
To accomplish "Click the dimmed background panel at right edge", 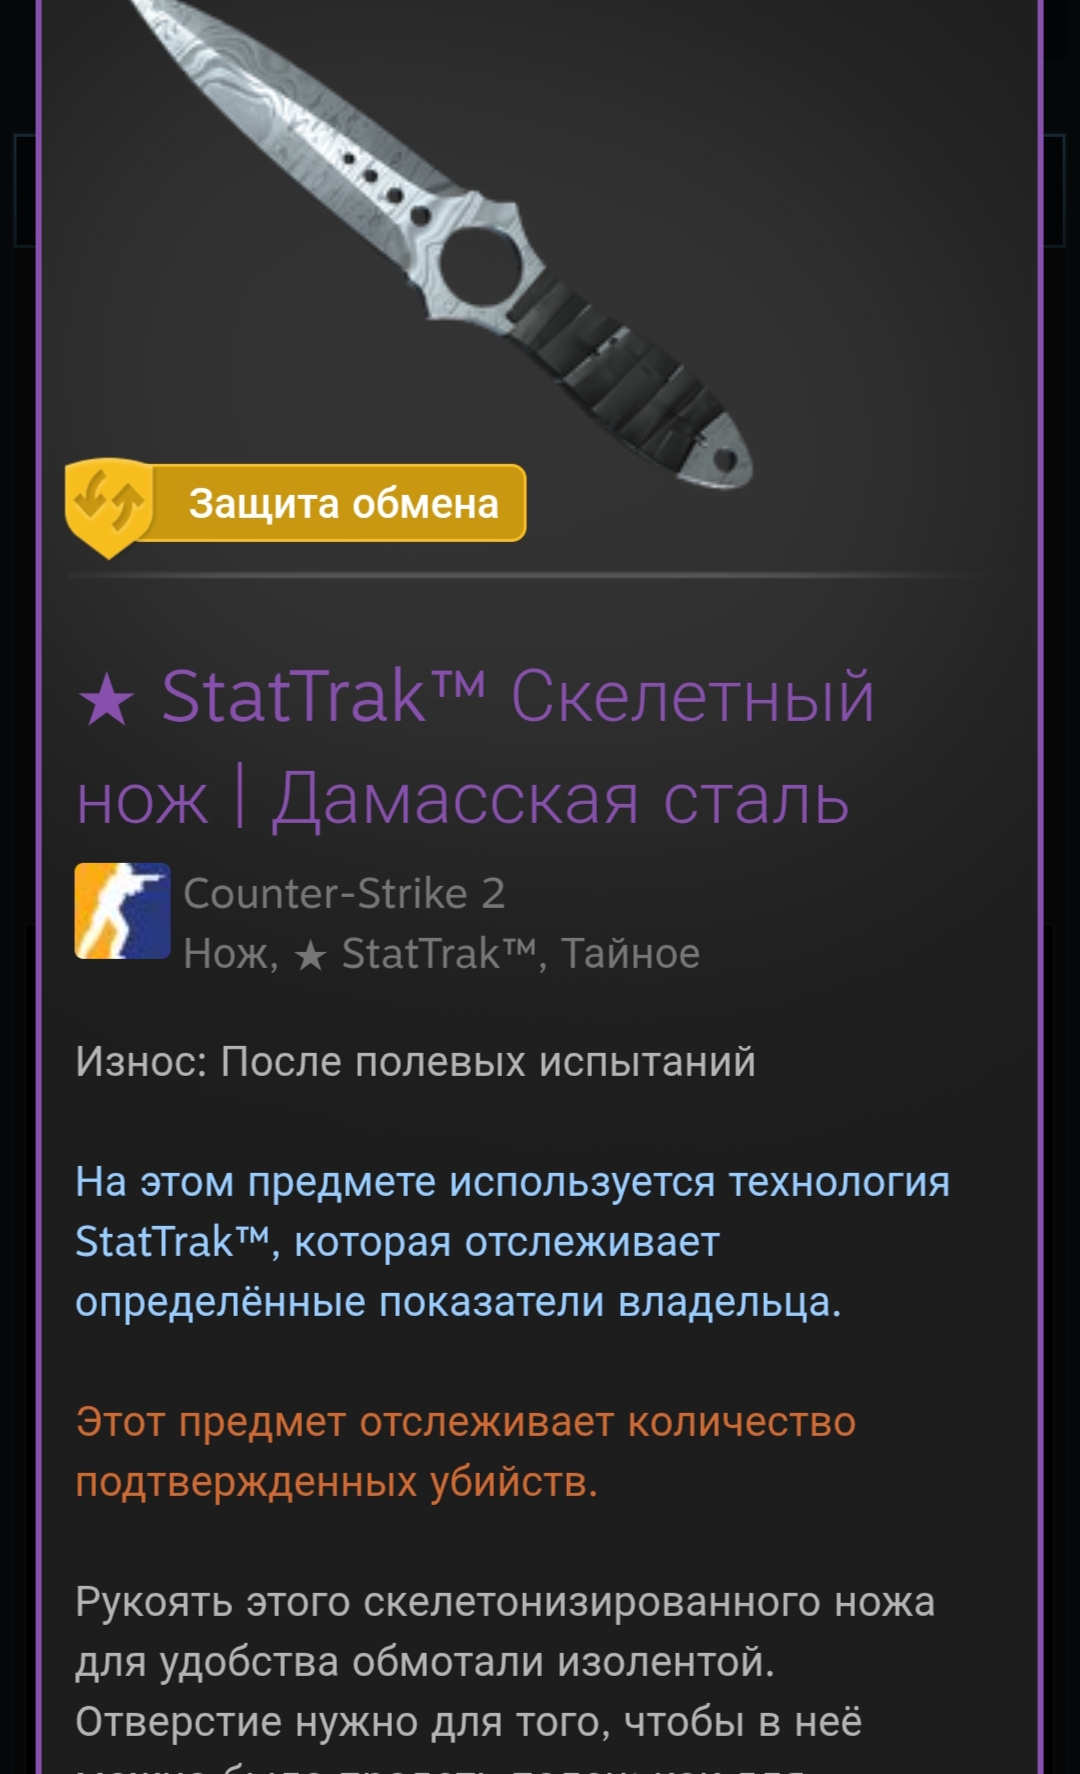I will pos(1062,190).
